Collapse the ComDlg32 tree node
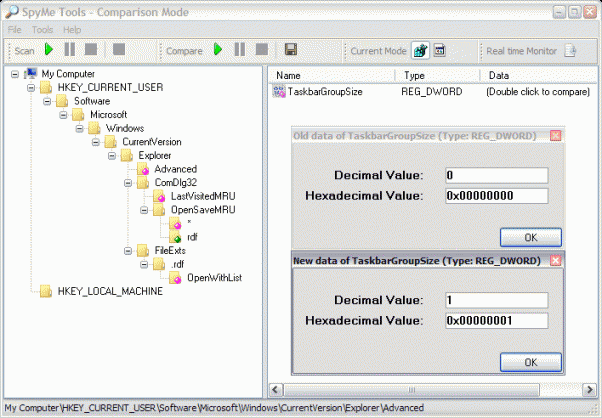Screen dimensions: 602x418 click(x=128, y=183)
